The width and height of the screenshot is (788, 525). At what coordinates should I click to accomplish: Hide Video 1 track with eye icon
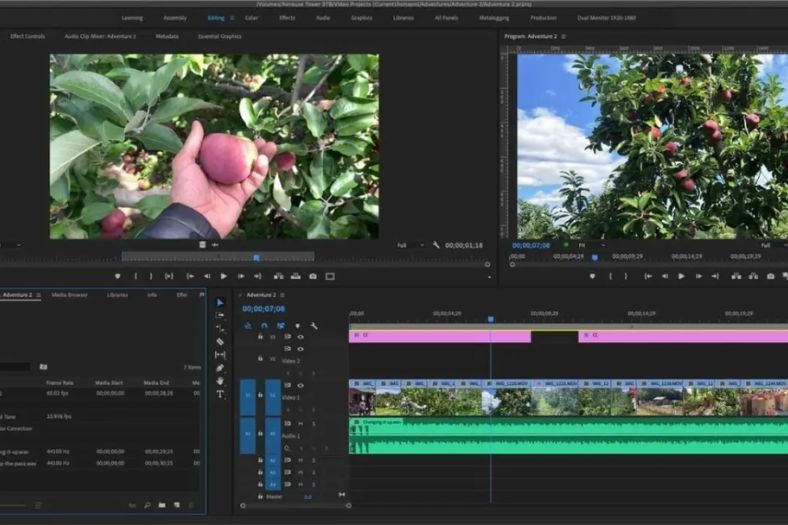[x=300, y=385]
